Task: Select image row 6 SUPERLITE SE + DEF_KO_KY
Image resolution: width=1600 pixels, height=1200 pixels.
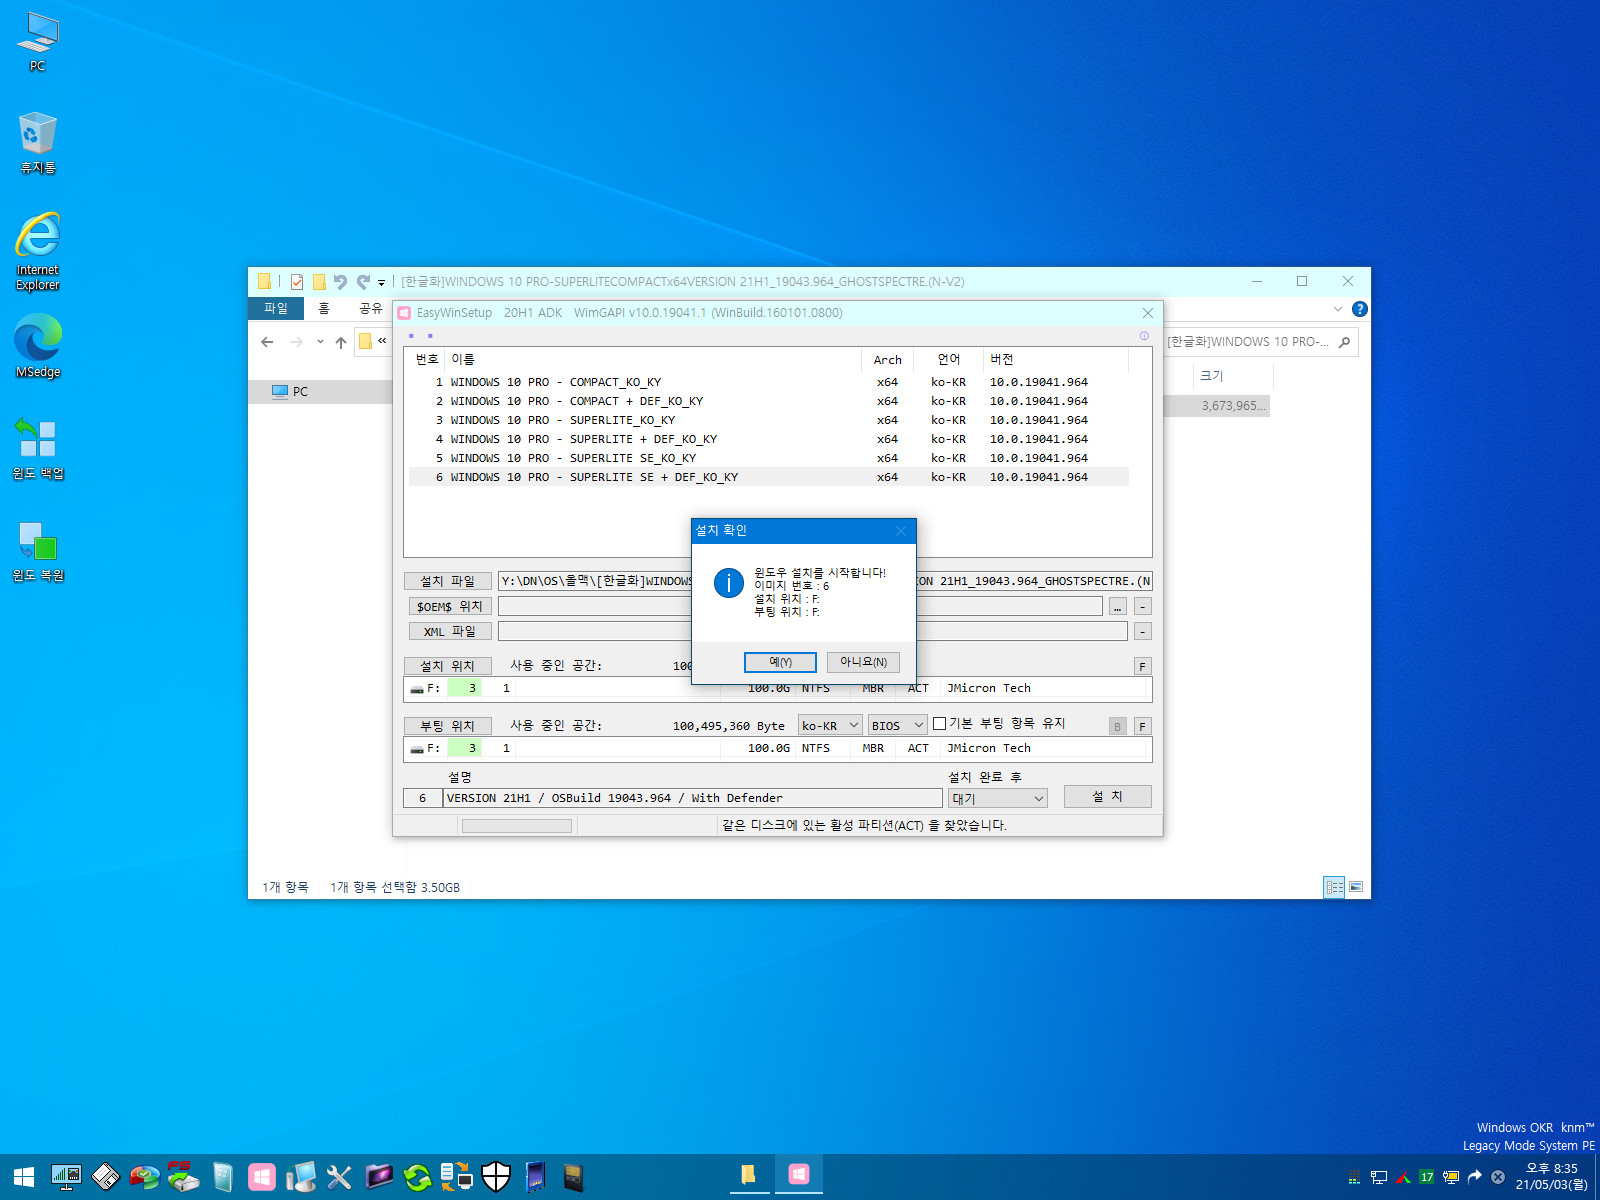Action: coord(768,477)
